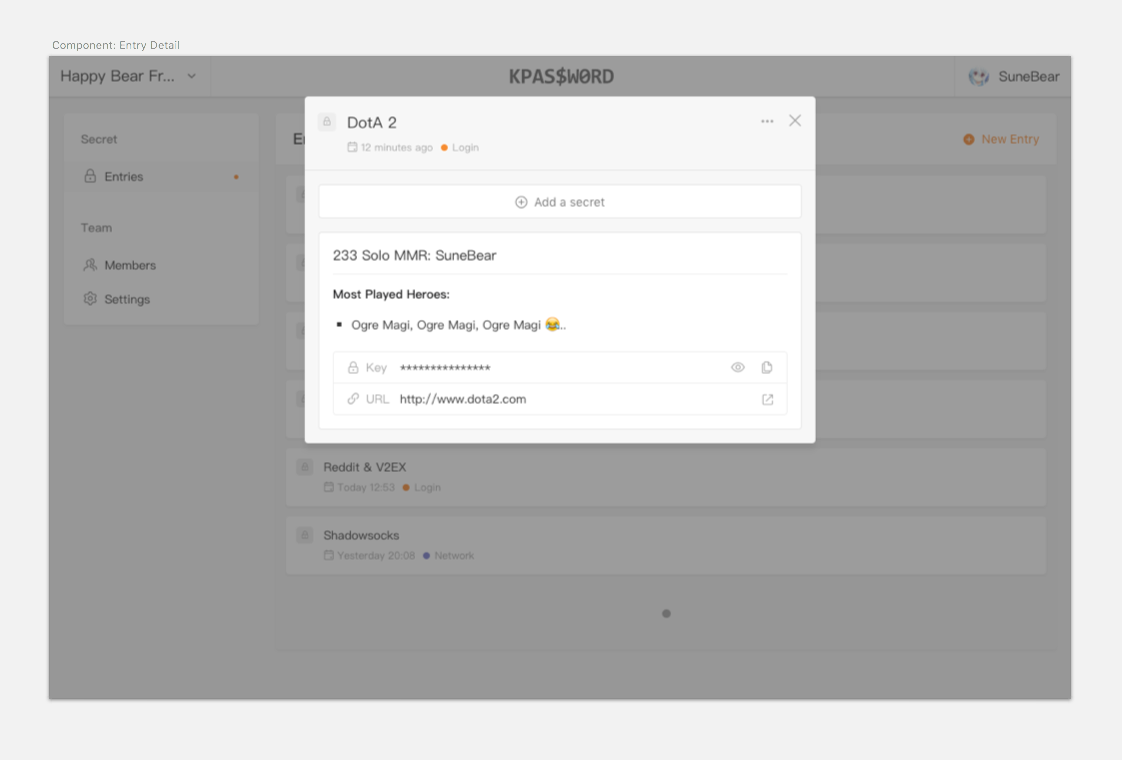1122x760 pixels.
Task: Open the more options ellipsis menu
Action: pos(767,122)
